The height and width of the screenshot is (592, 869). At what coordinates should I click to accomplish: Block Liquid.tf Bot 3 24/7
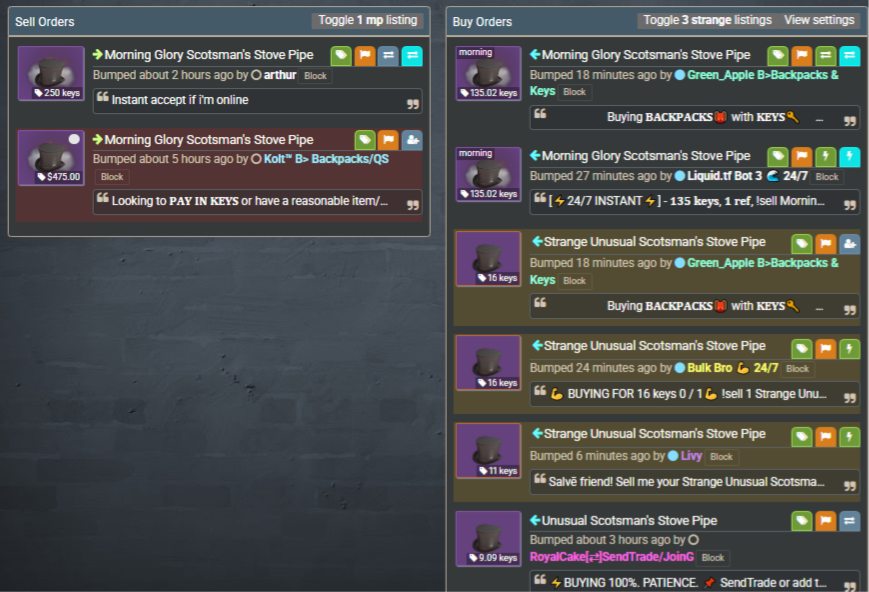click(x=827, y=177)
